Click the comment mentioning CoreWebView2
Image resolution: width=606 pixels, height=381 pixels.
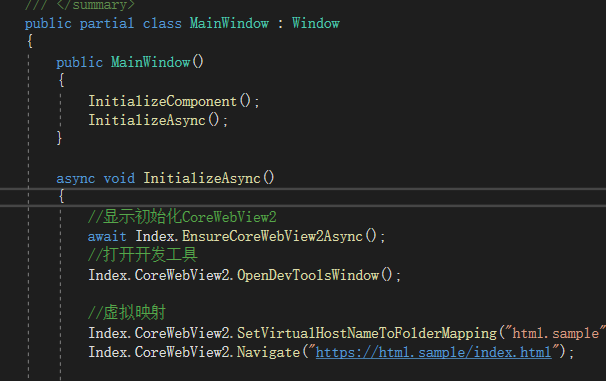pyautogui.click(x=182, y=217)
